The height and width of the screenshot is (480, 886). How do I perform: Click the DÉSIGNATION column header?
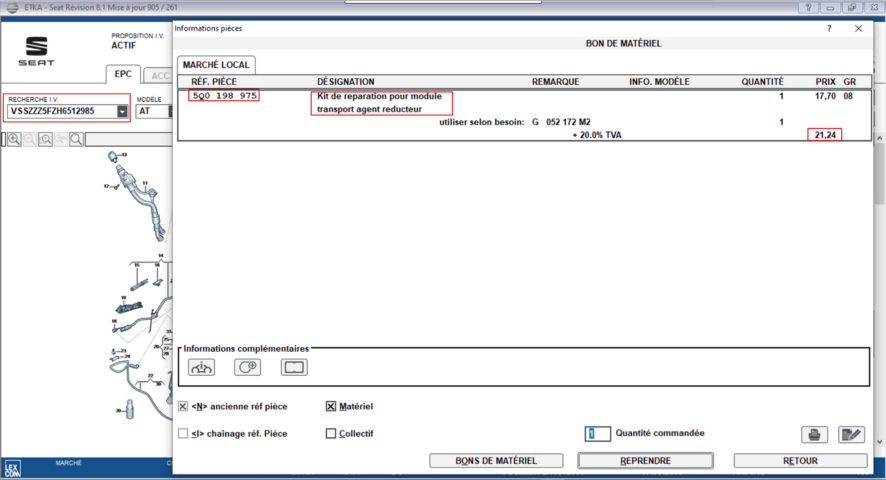click(345, 82)
